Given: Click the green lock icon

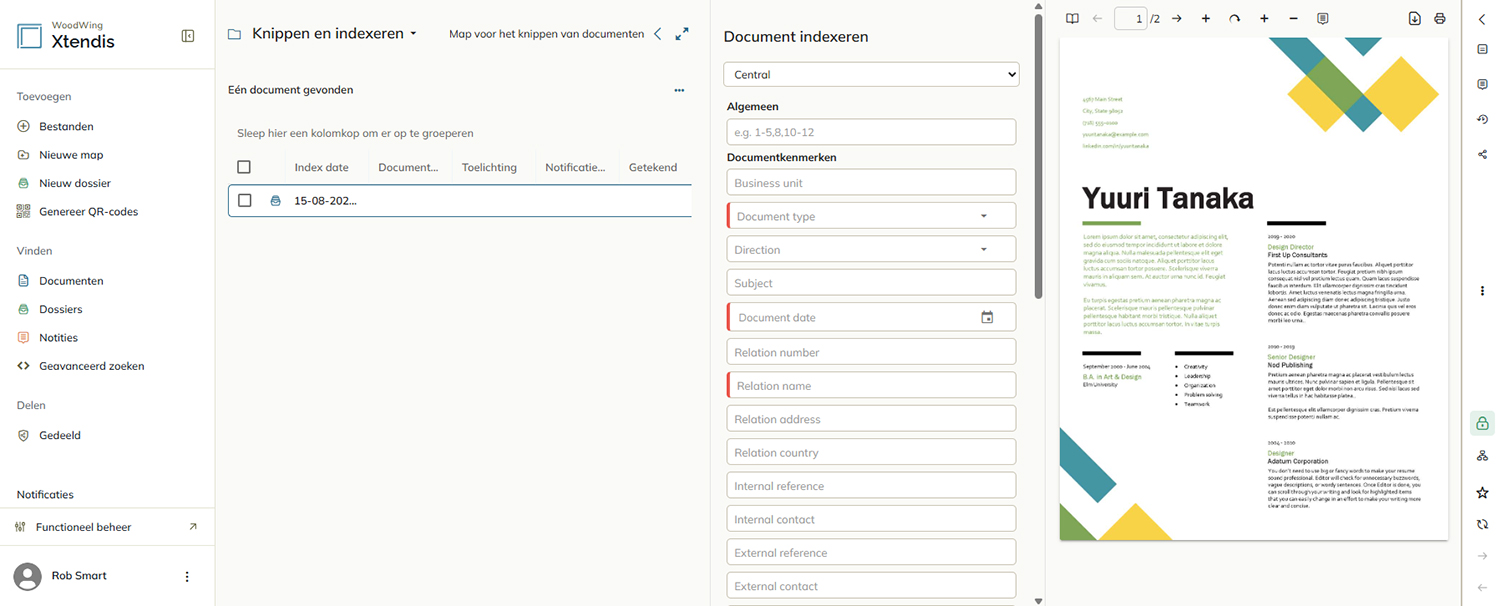Looking at the screenshot, I should coord(1482,423).
